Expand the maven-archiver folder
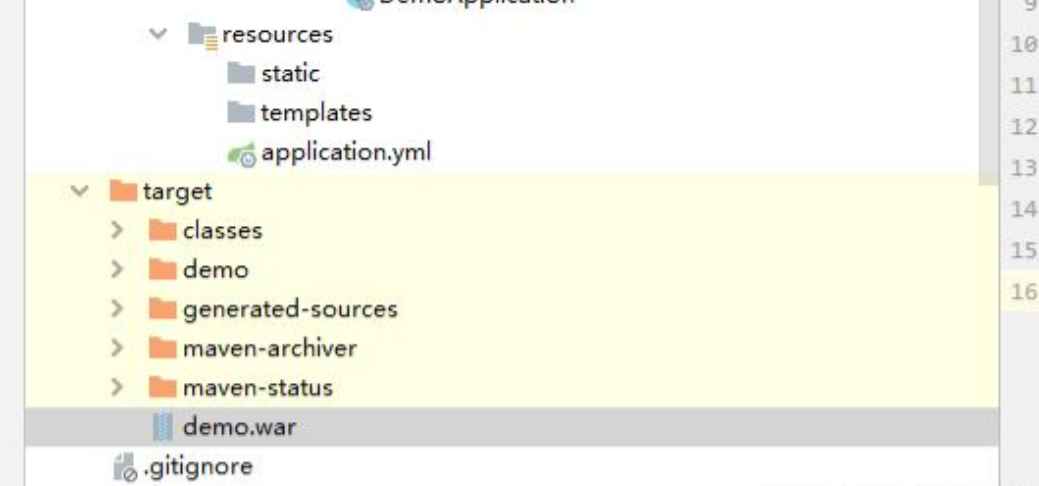The width and height of the screenshot is (1039, 486). tap(117, 348)
